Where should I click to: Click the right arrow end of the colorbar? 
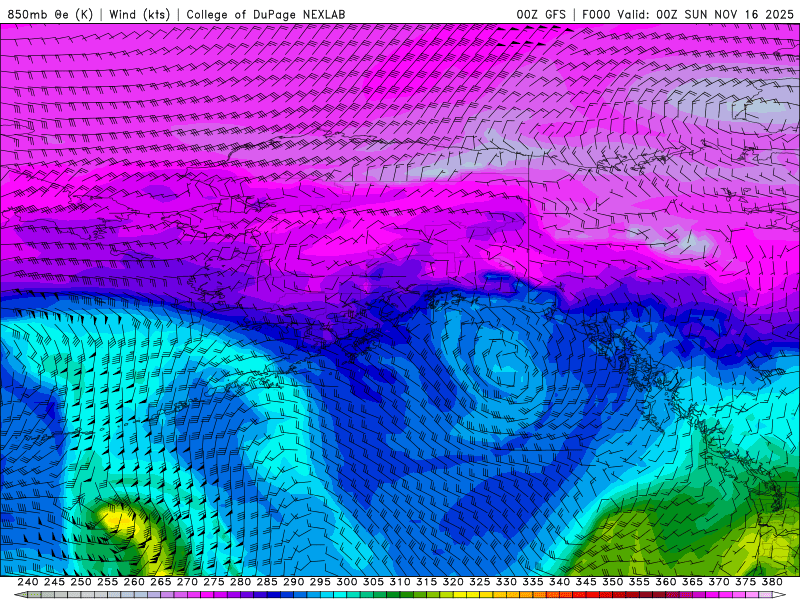coord(780,595)
